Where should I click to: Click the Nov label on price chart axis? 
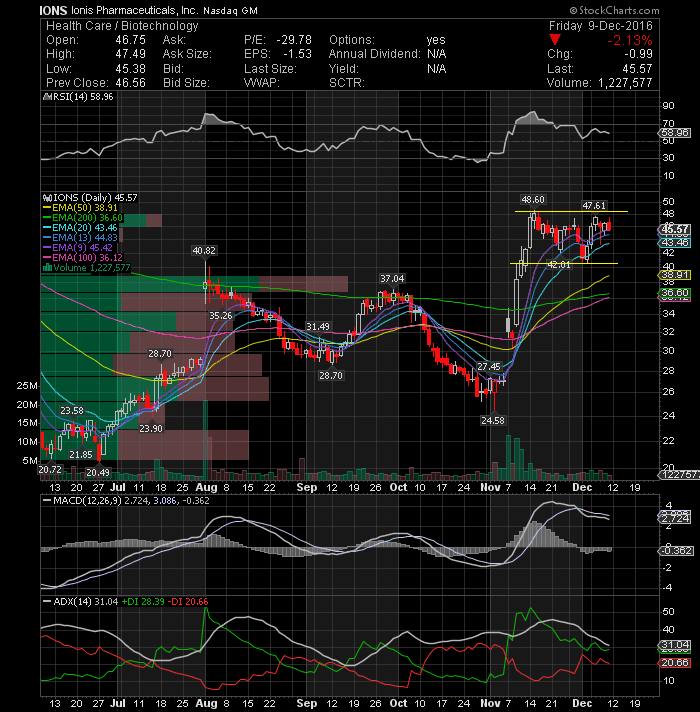490,487
